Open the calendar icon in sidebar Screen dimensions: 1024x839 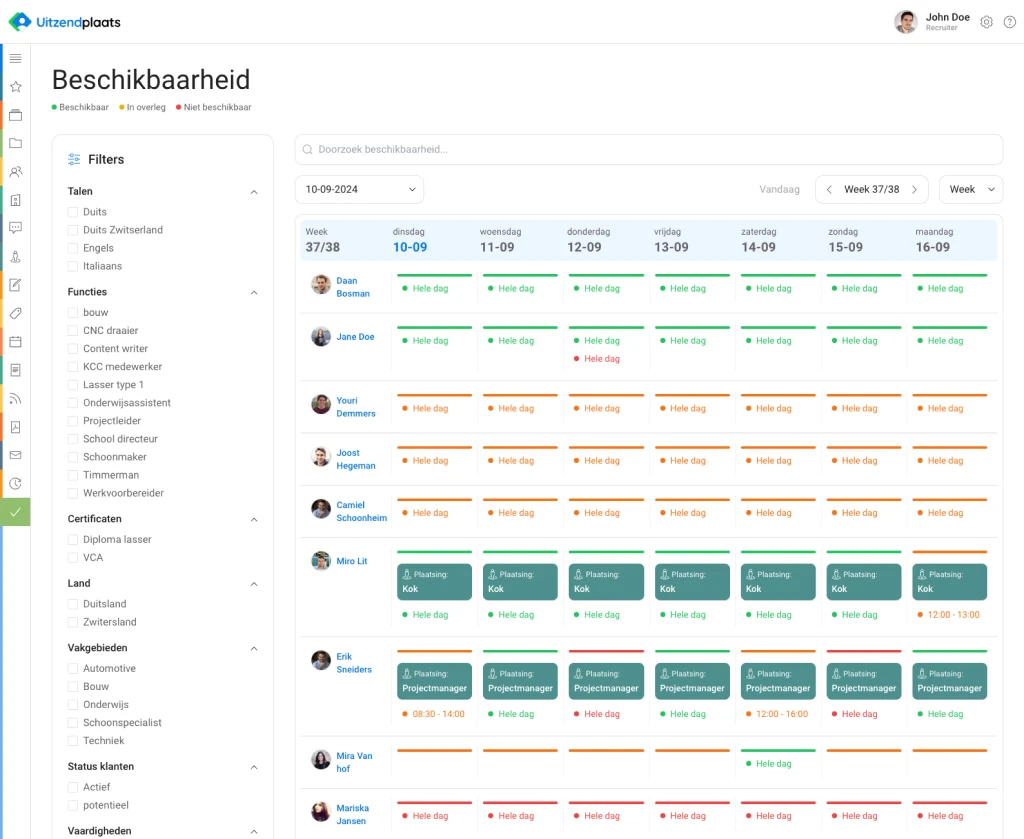click(x=15, y=342)
